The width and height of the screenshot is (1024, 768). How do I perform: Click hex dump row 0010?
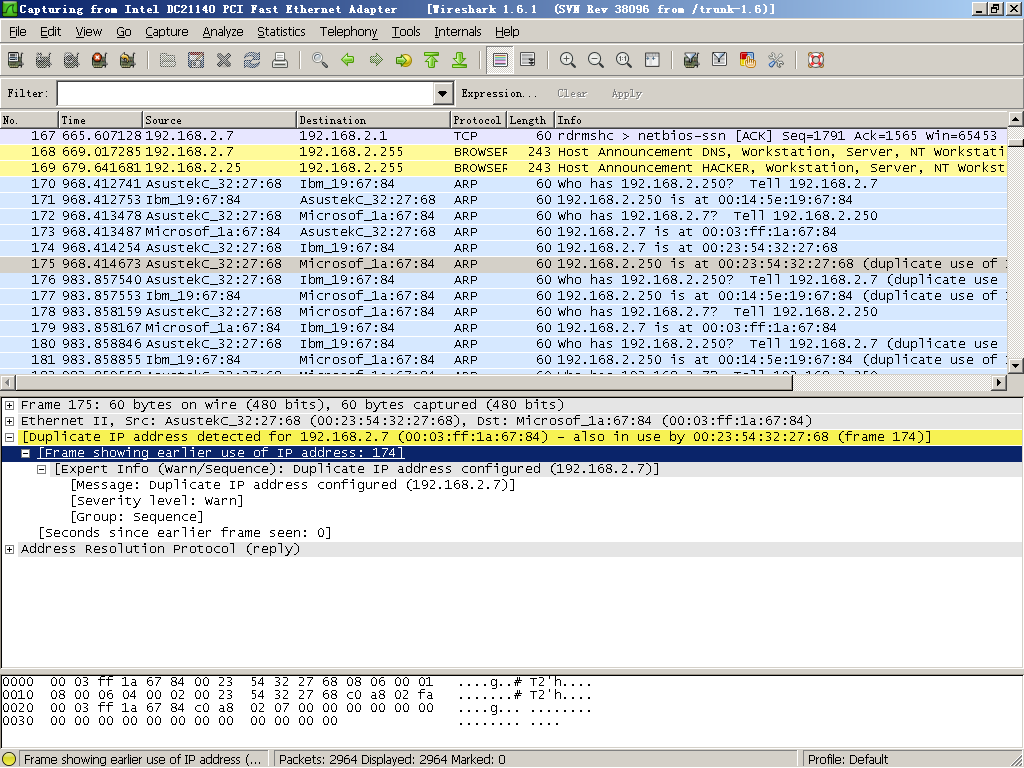point(297,695)
